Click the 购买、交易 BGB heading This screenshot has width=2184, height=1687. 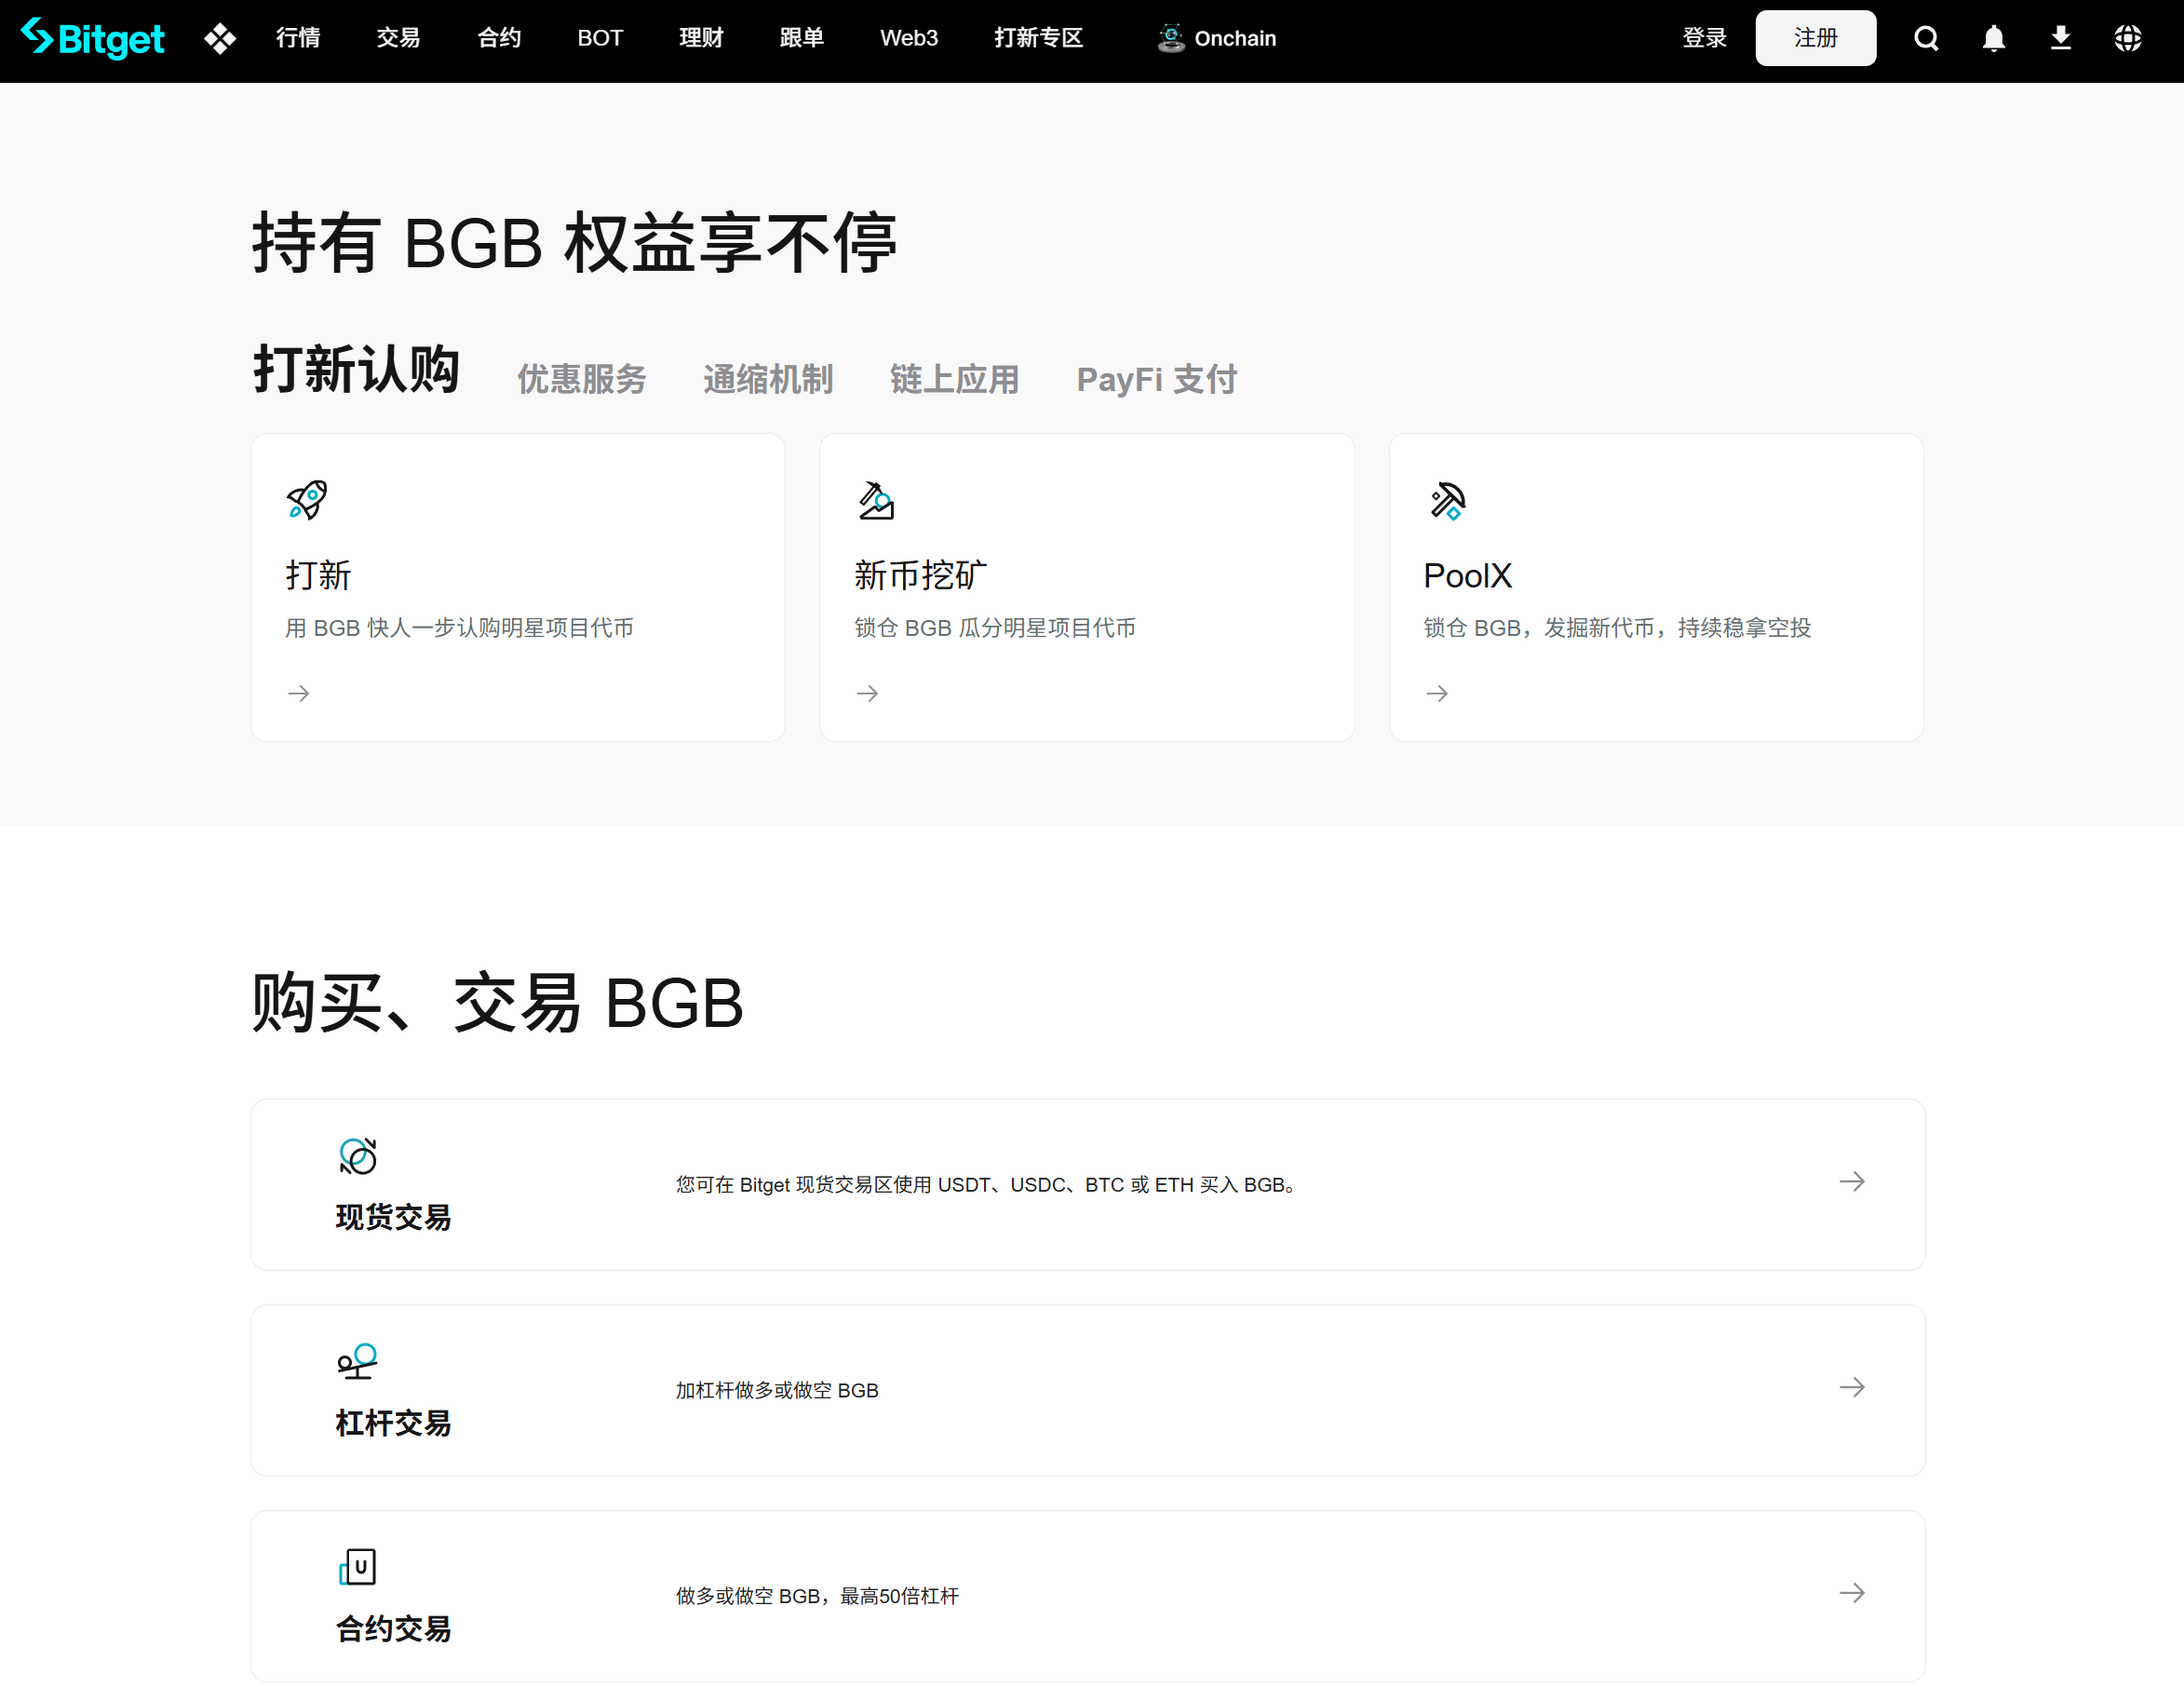tap(497, 1003)
